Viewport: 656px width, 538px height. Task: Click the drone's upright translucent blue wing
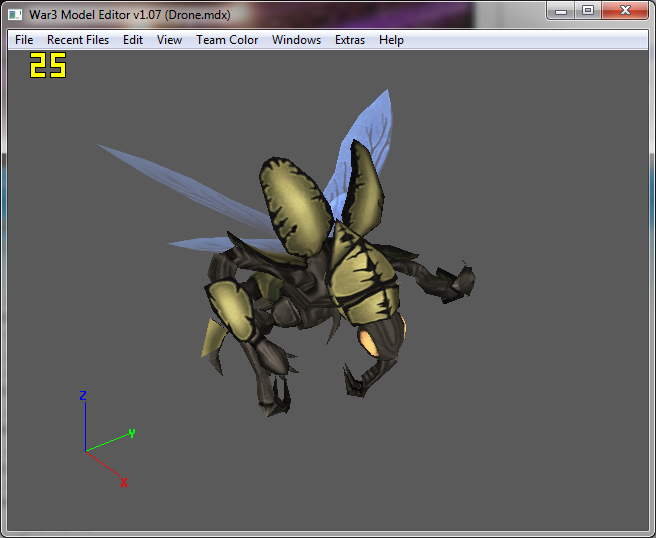point(368,142)
